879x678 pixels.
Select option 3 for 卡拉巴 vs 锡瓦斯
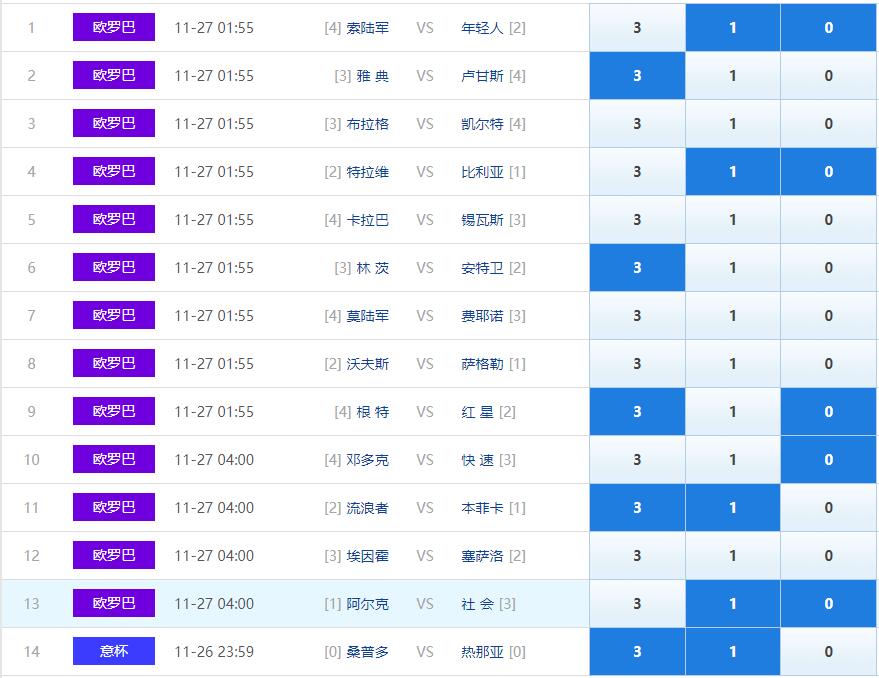[637, 220]
